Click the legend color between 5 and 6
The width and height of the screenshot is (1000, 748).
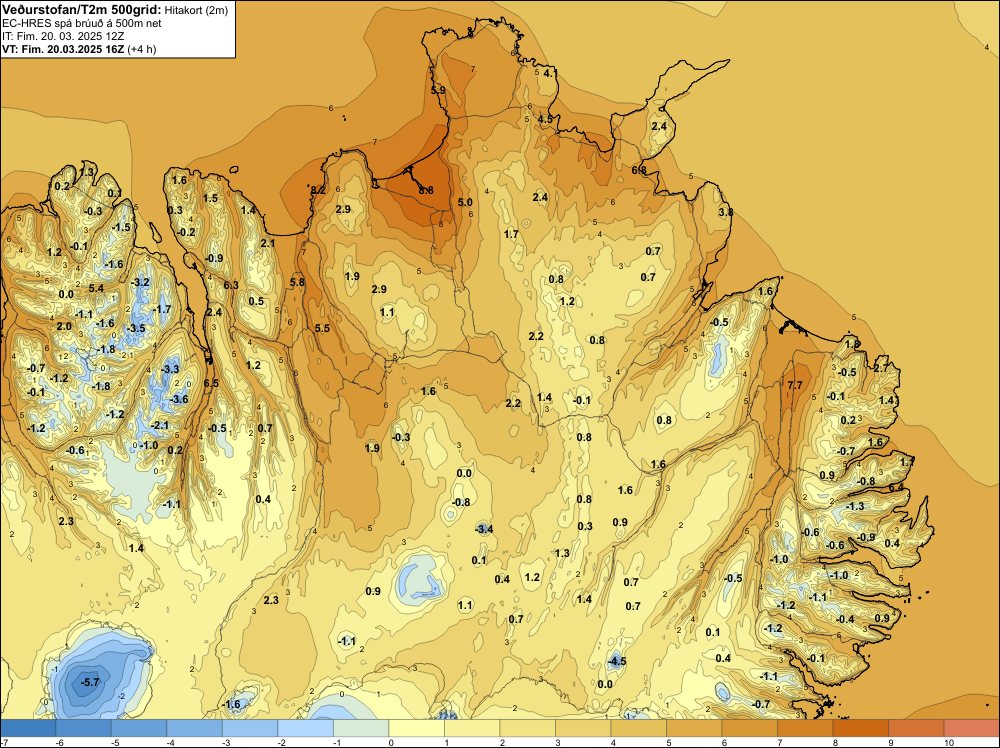[694, 728]
